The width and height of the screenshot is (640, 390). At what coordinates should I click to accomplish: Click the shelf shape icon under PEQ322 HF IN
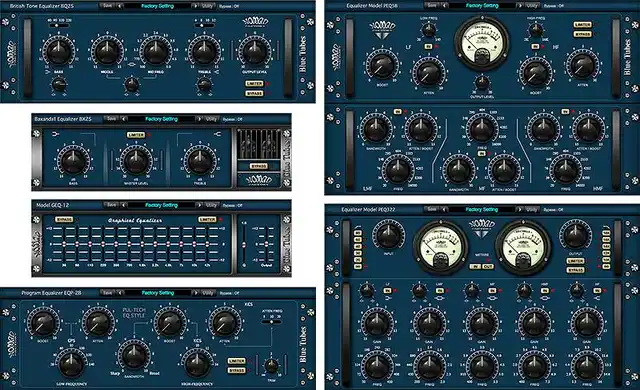click(597, 298)
